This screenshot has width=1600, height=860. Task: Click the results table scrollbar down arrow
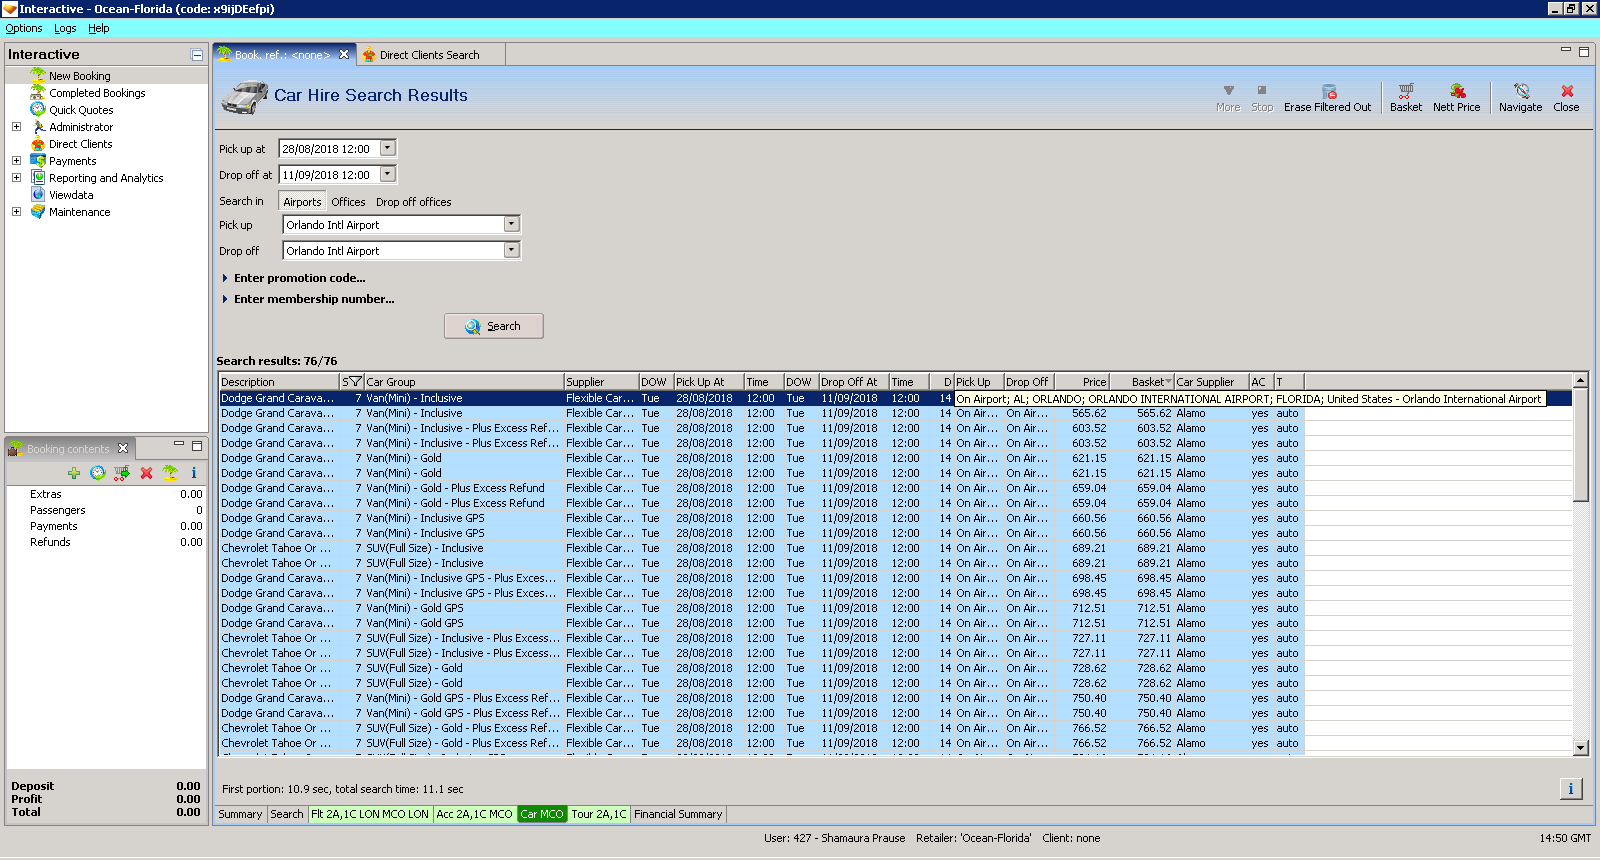[x=1580, y=747]
